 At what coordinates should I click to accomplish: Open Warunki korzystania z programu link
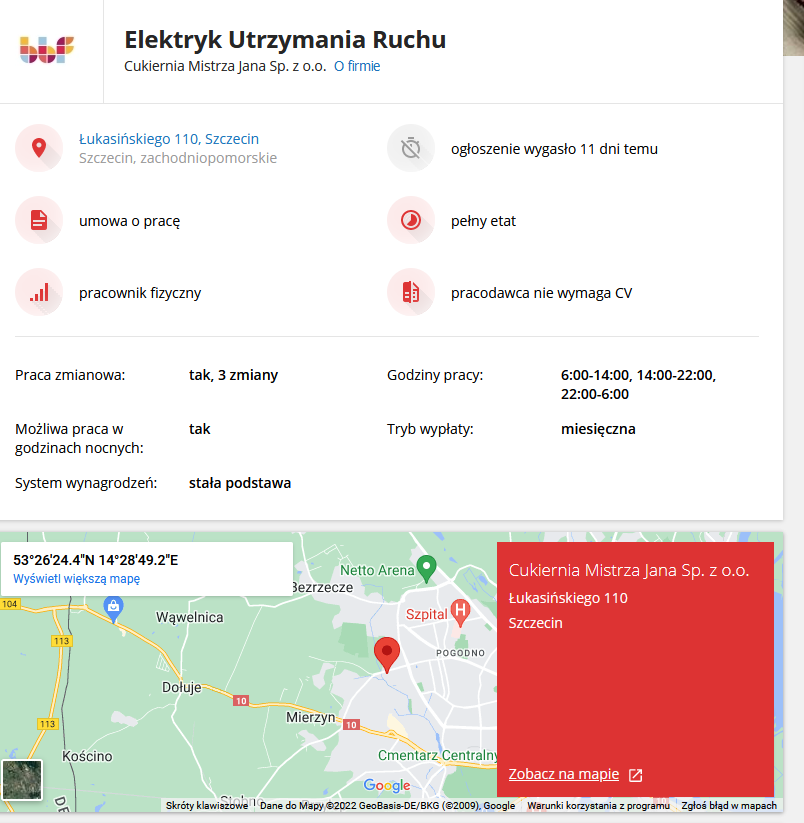(598, 805)
